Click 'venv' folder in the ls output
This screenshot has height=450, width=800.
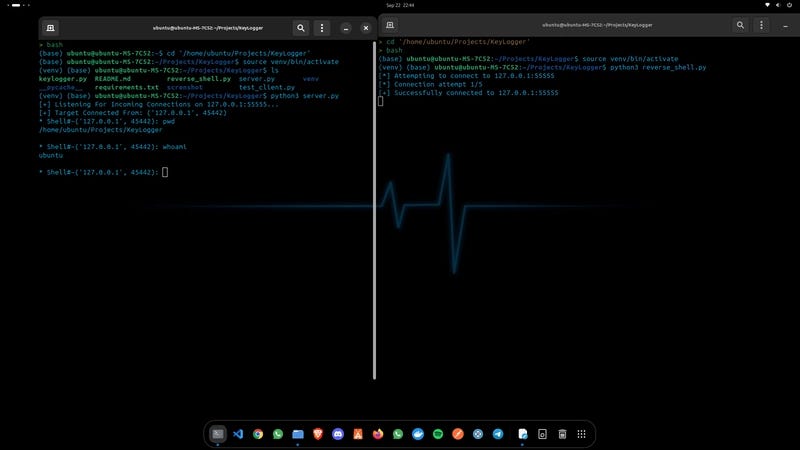[x=311, y=79]
